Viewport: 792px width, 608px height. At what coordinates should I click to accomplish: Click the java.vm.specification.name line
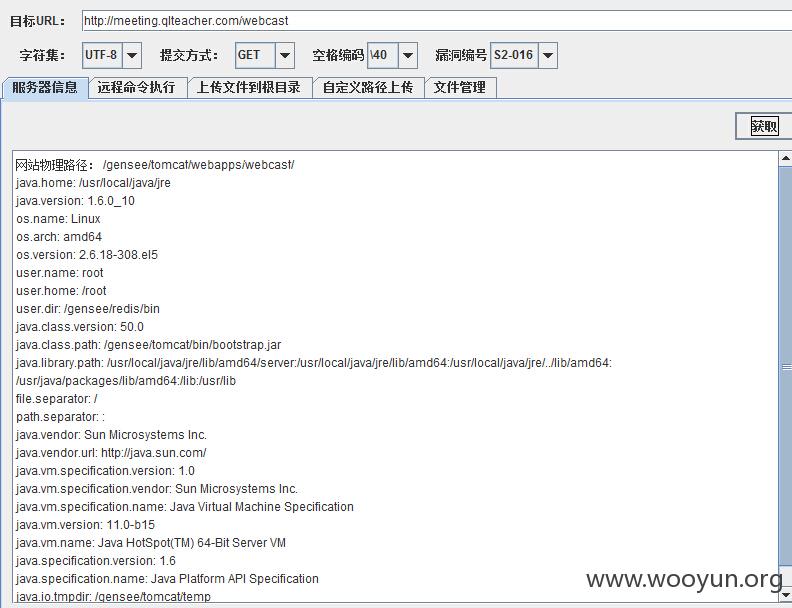pos(184,507)
